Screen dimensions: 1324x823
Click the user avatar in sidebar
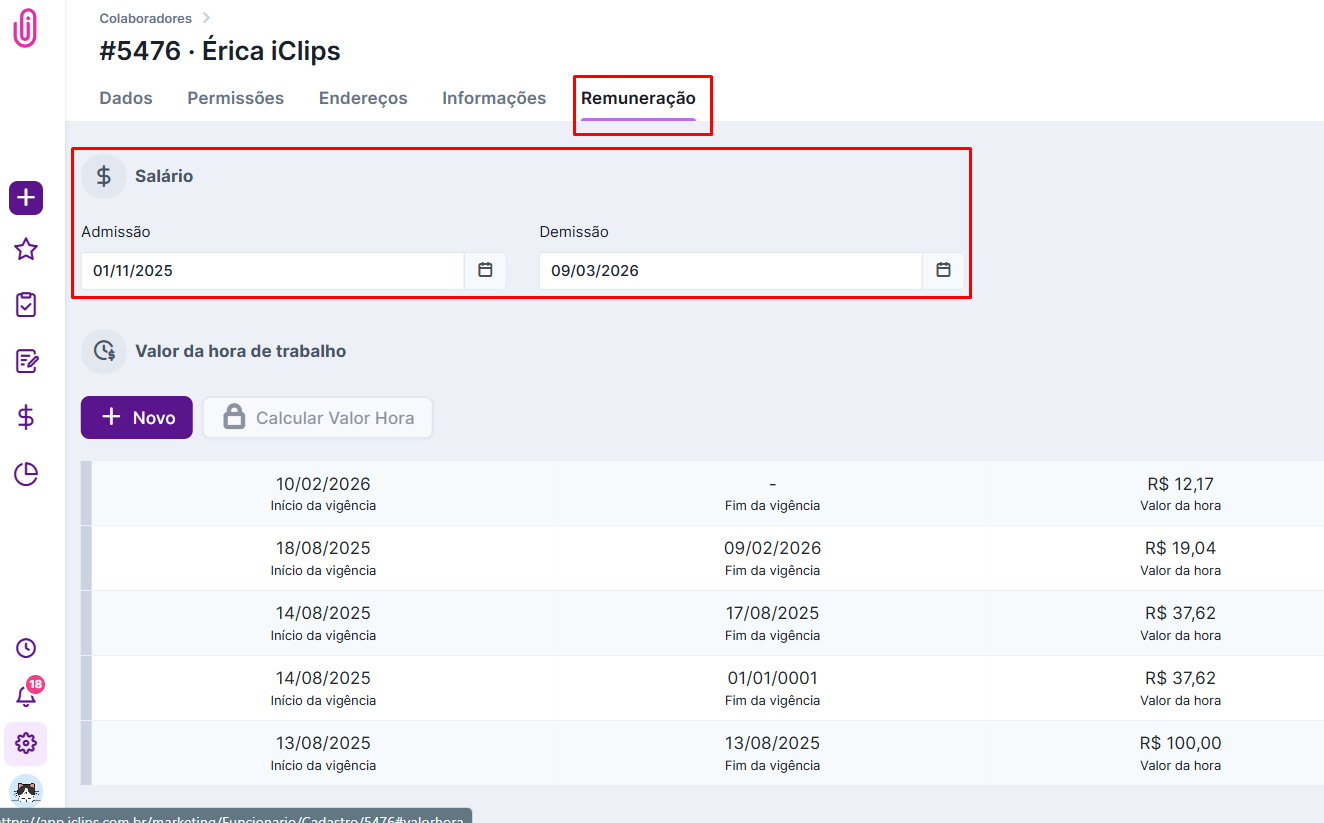tap(26, 791)
